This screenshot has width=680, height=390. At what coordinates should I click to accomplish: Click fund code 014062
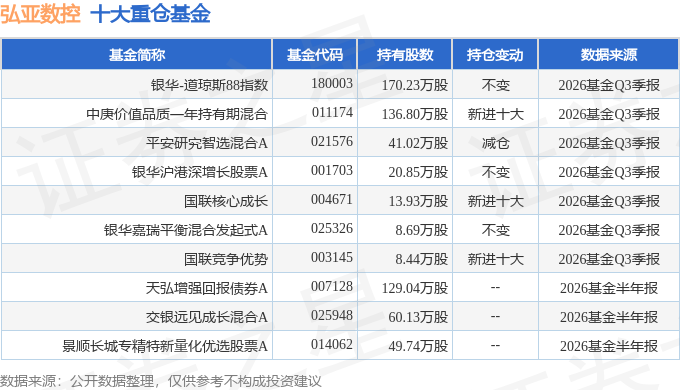332,345
